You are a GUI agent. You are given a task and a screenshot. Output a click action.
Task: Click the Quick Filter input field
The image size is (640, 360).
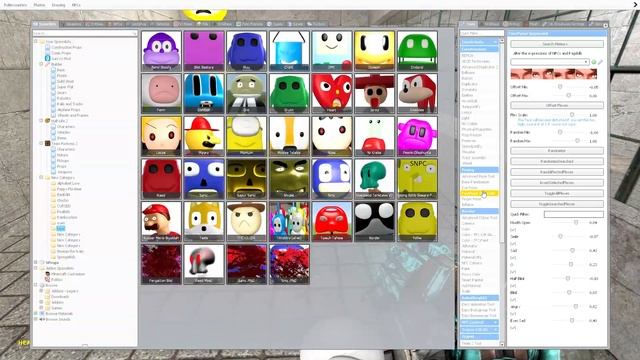point(573,214)
